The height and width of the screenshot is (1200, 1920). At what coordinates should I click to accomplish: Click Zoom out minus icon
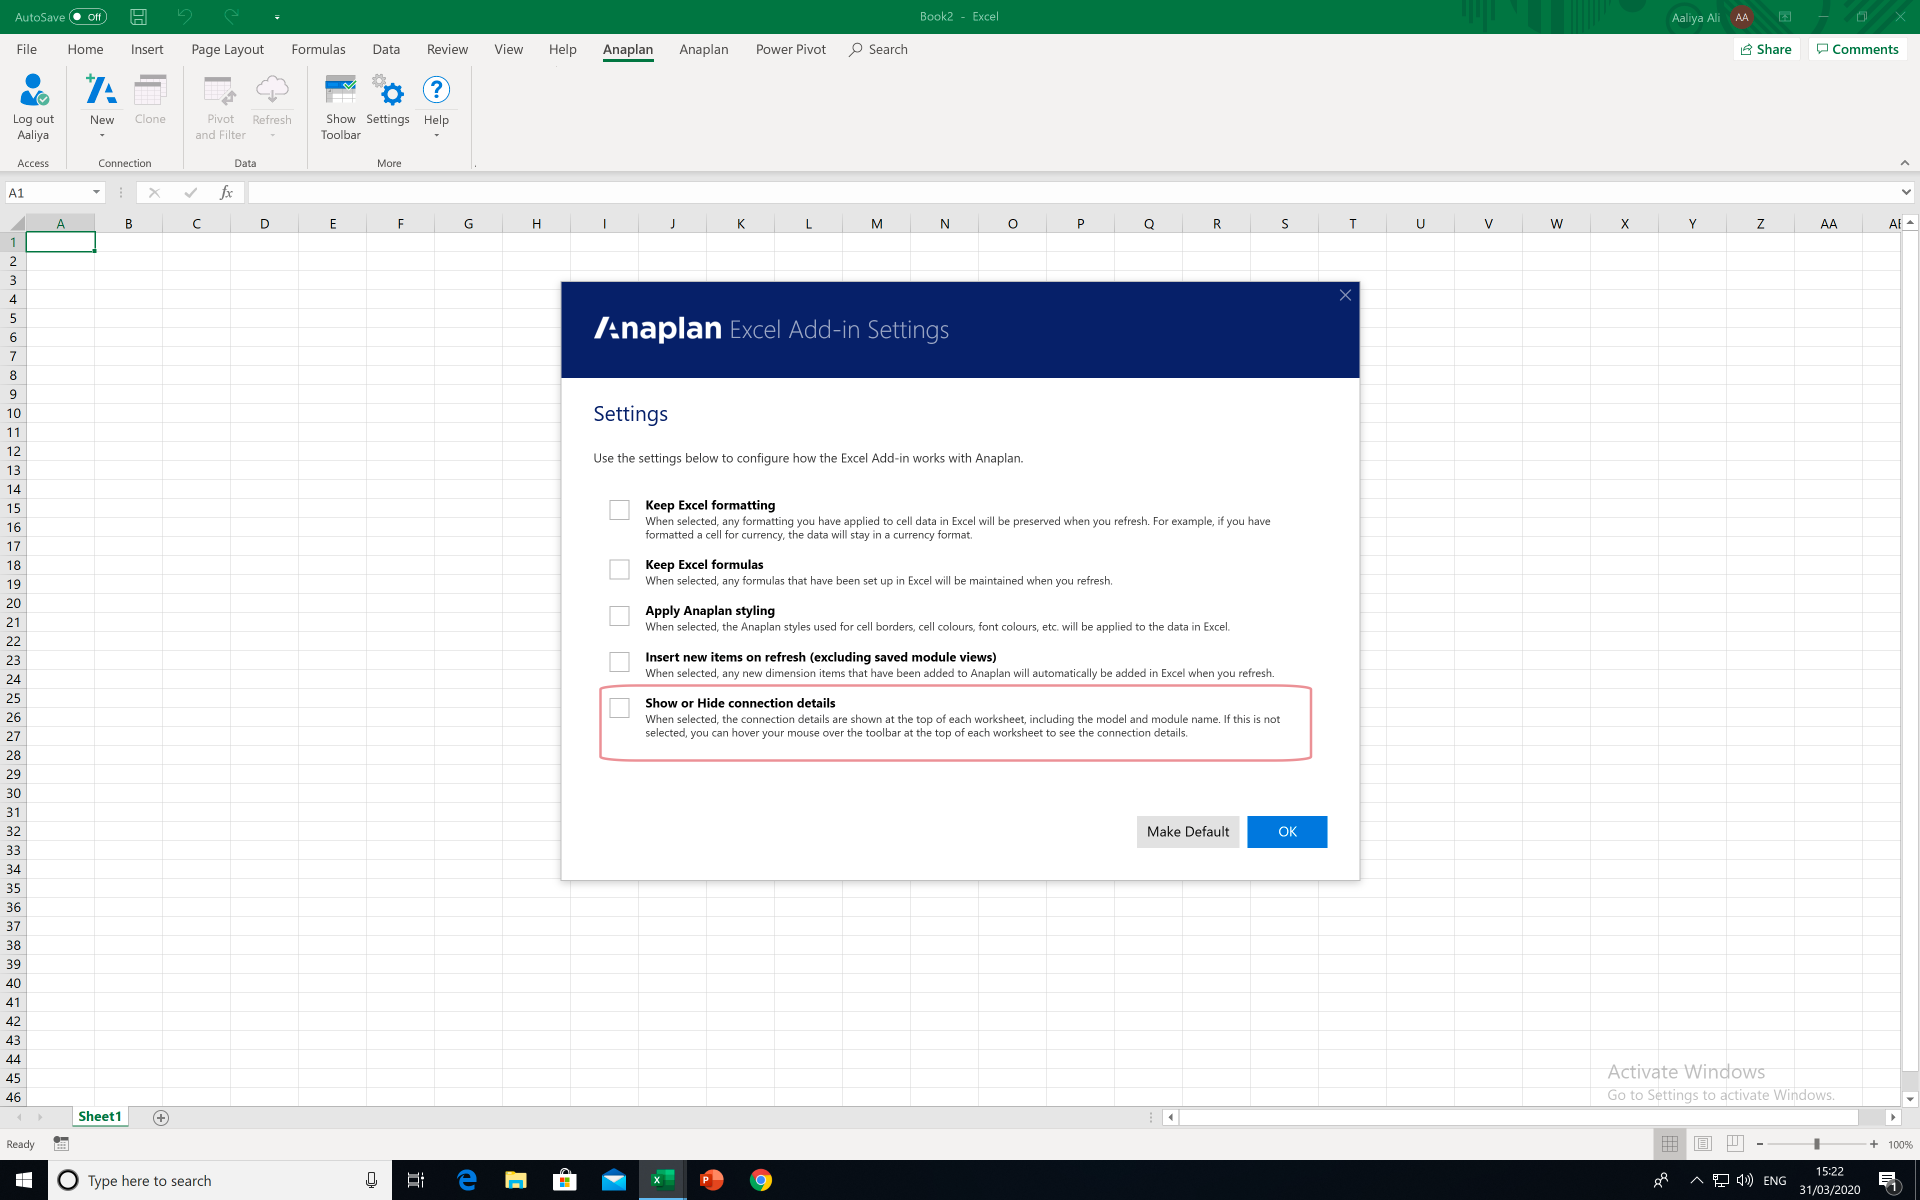tap(1760, 1144)
